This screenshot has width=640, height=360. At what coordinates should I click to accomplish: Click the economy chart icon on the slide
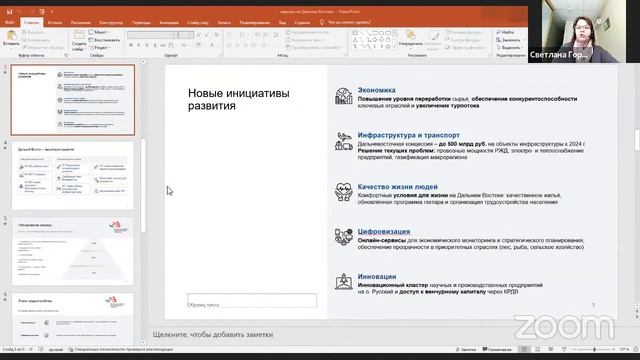tap(344, 96)
